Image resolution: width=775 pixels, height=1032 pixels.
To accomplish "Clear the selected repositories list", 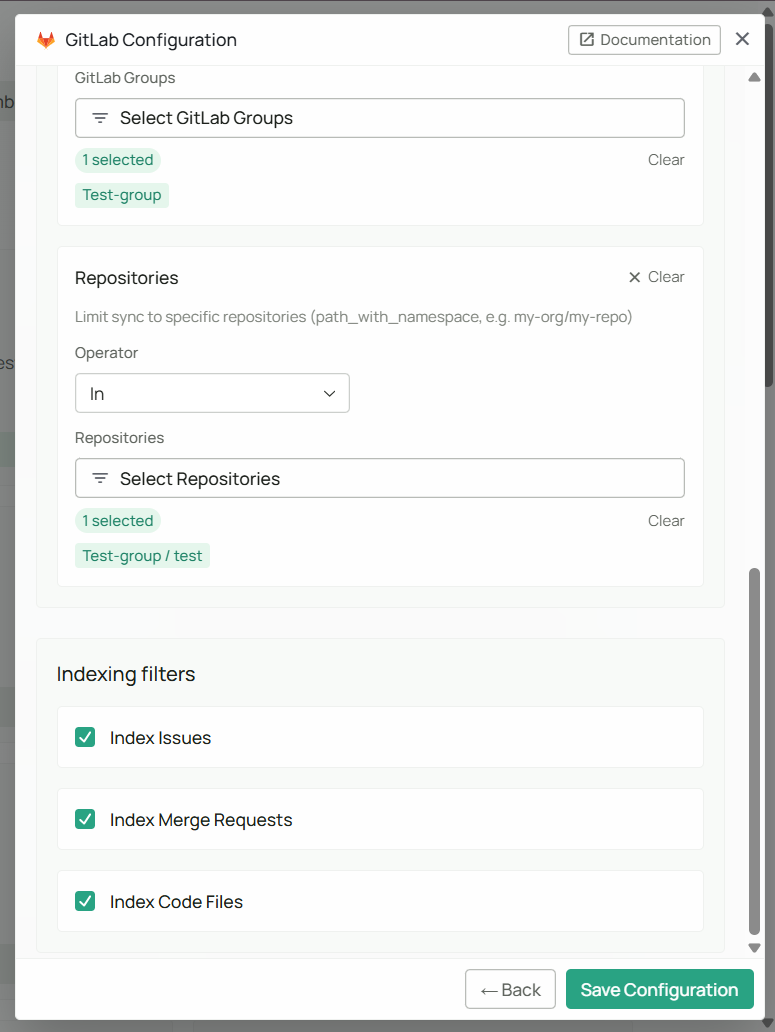I will pyautogui.click(x=666, y=521).
